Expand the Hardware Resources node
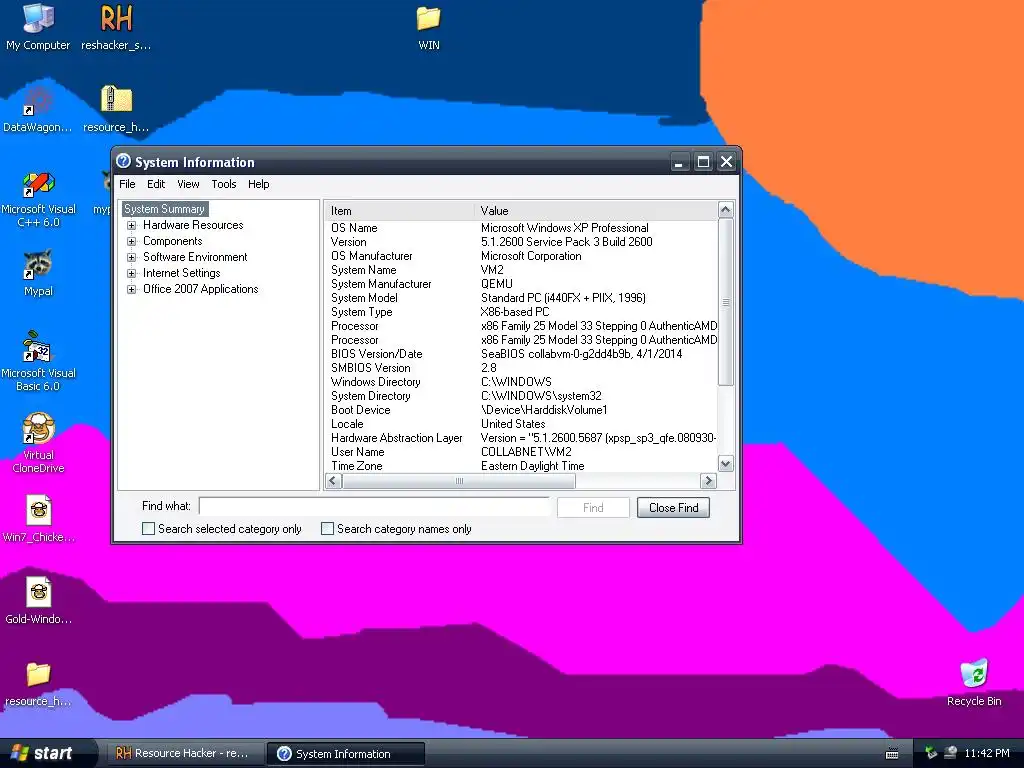The height and width of the screenshot is (768, 1024). (131, 225)
